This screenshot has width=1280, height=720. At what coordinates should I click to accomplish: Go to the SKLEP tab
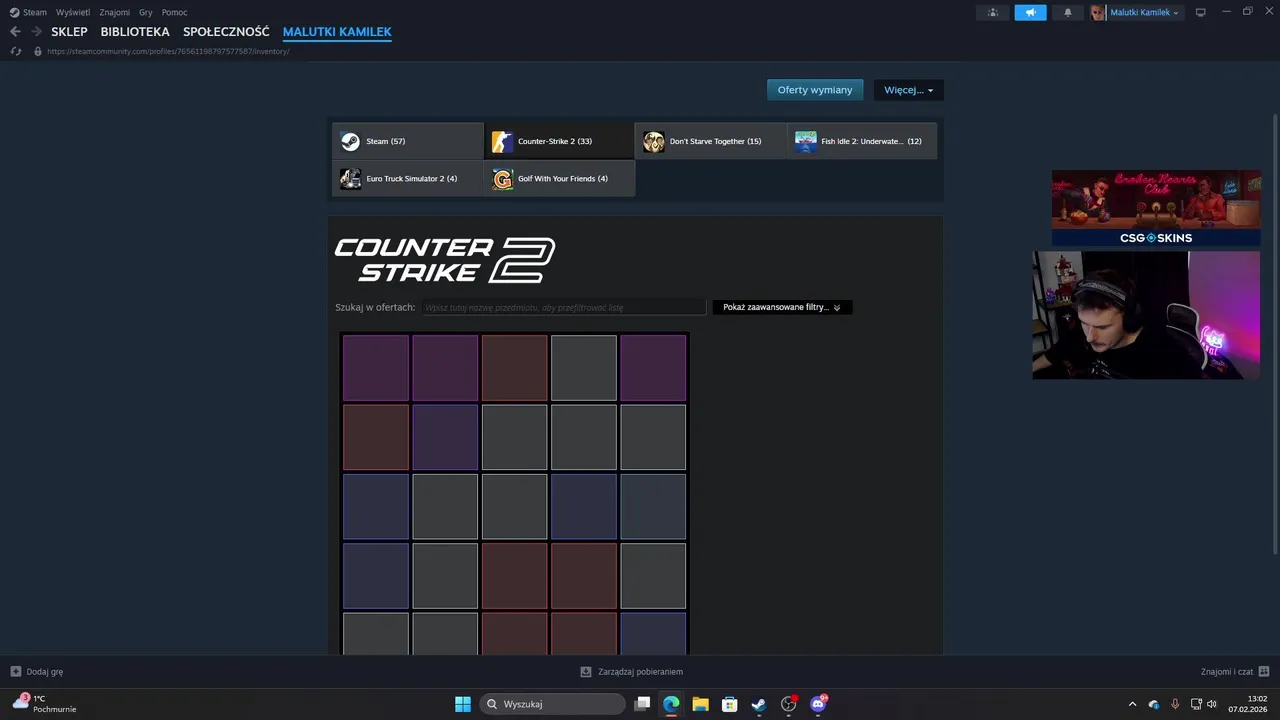click(x=69, y=32)
